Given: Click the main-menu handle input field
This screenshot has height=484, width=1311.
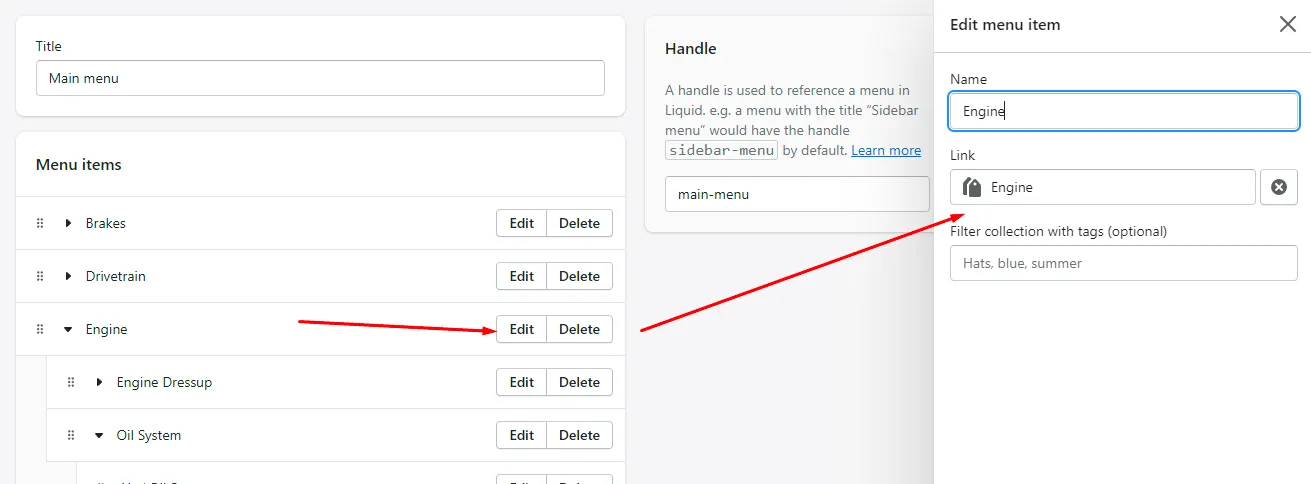Looking at the screenshot, I should point(797,194).
